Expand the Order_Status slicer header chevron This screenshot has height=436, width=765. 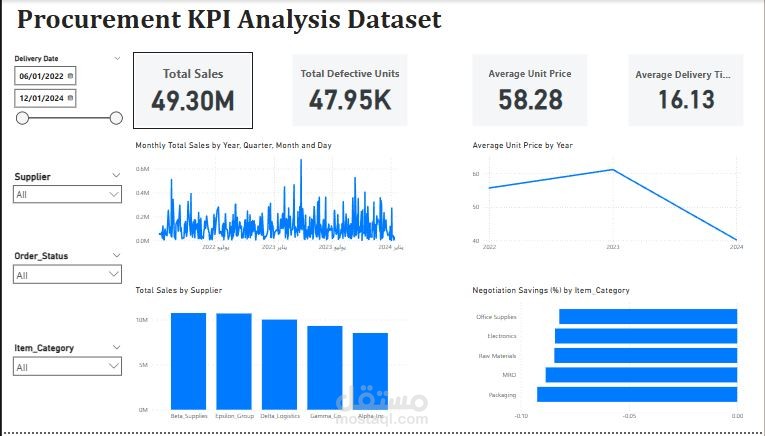116,255
